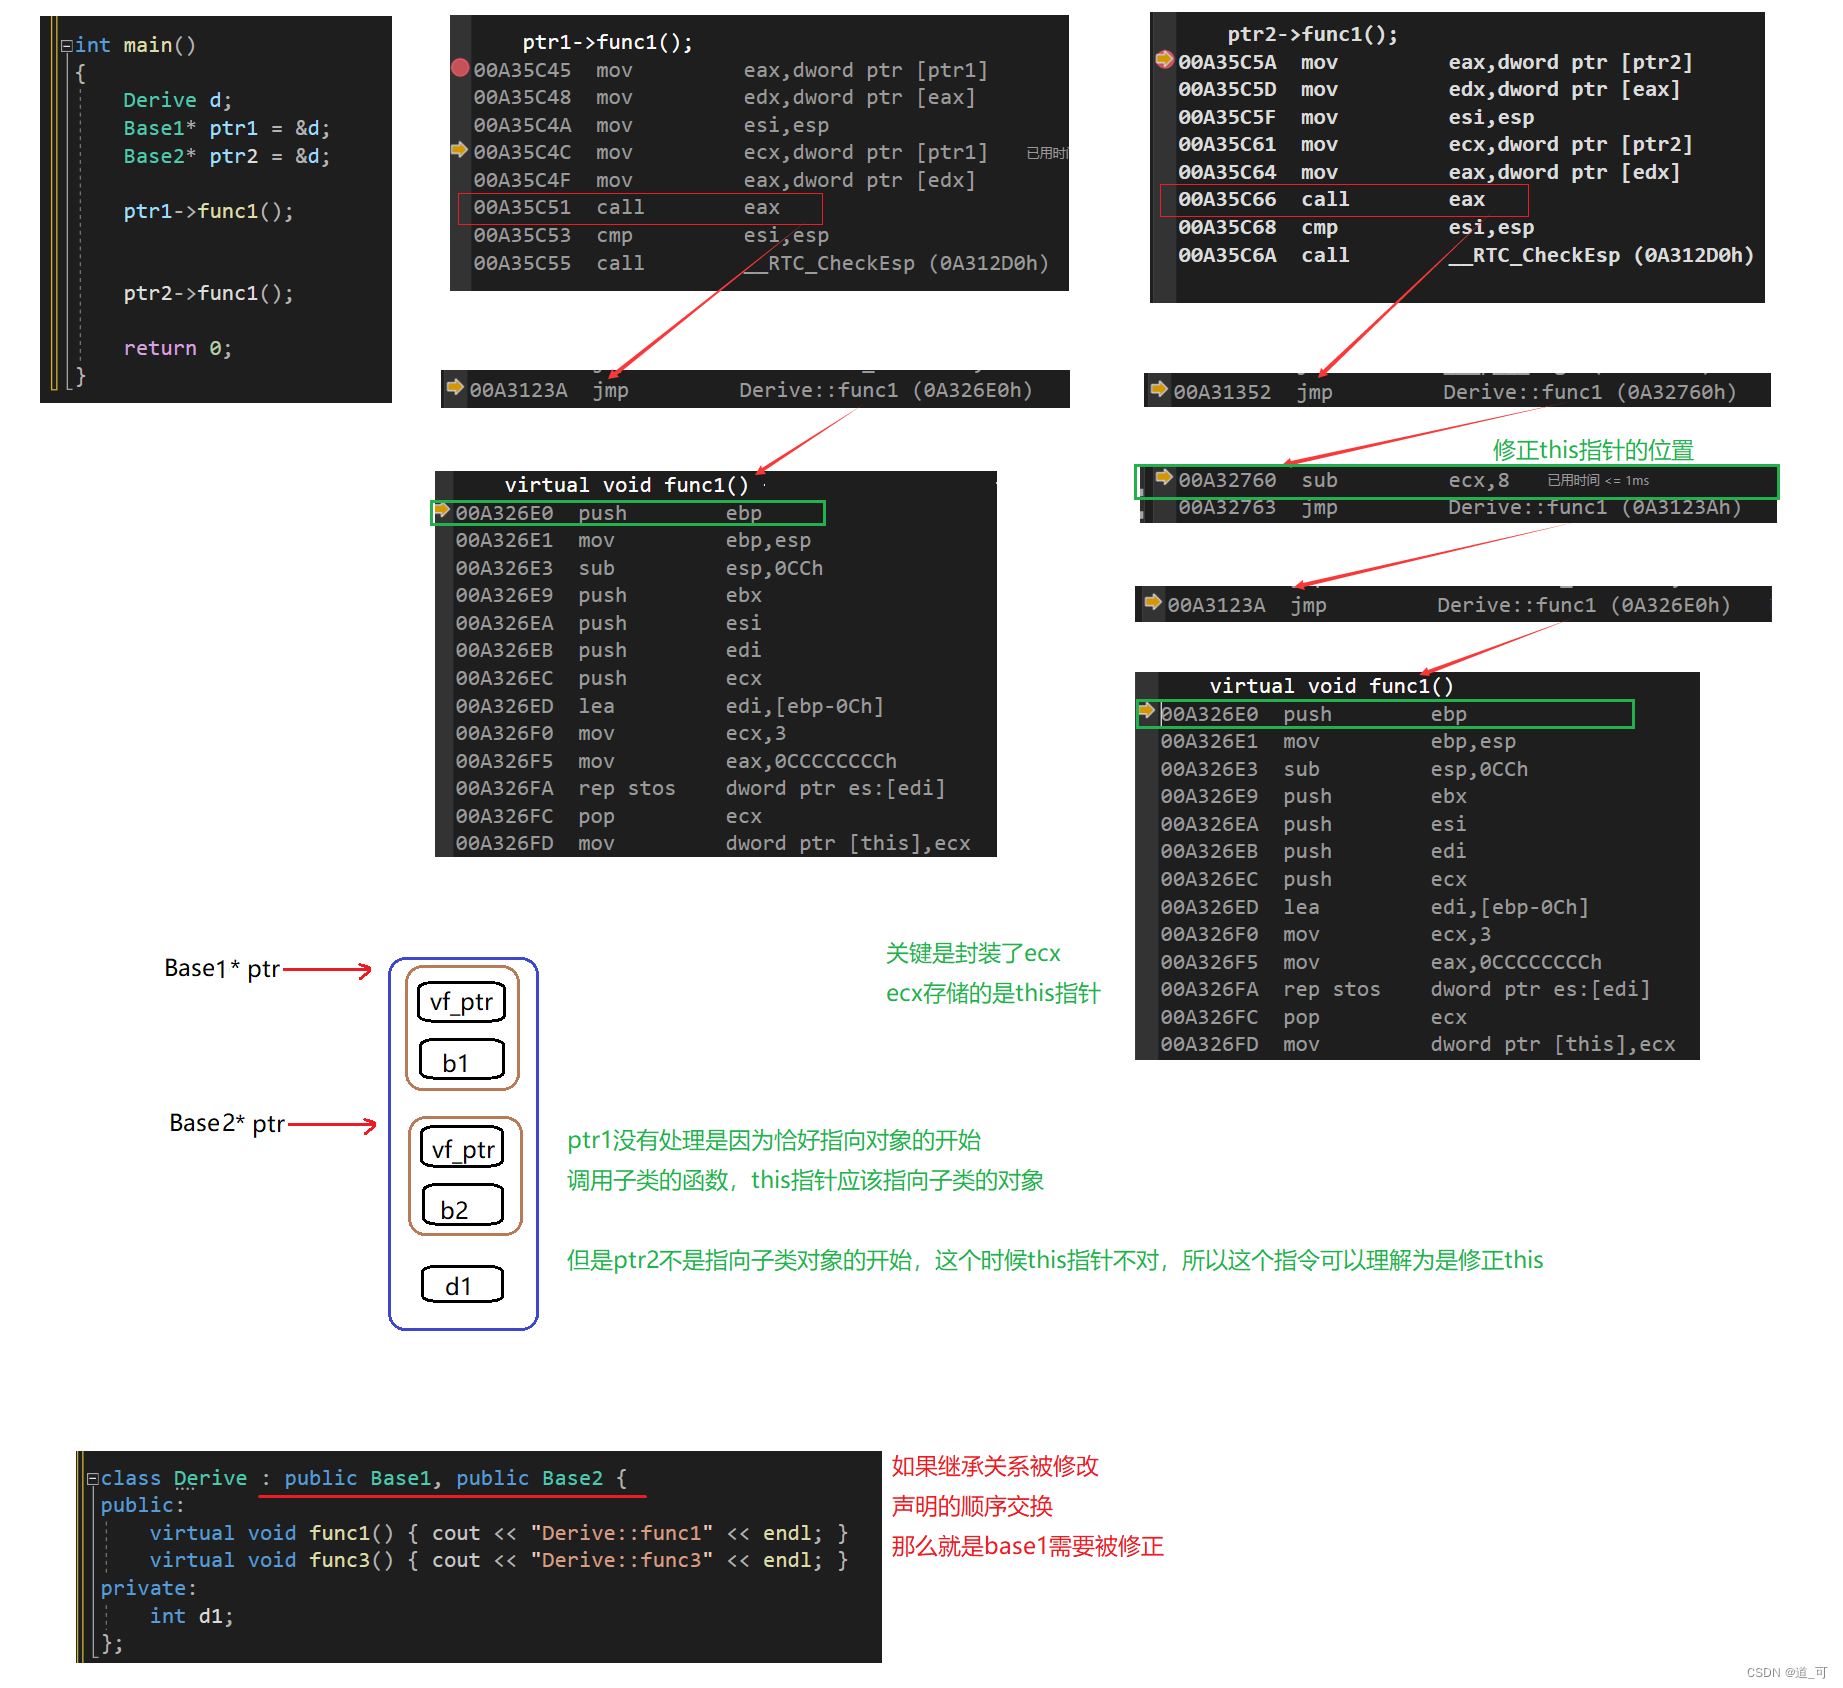1843x1688 pixels.
Task: Click the 00A35C68 cmp esi,esp row
Action: (x=1356, y=227)
